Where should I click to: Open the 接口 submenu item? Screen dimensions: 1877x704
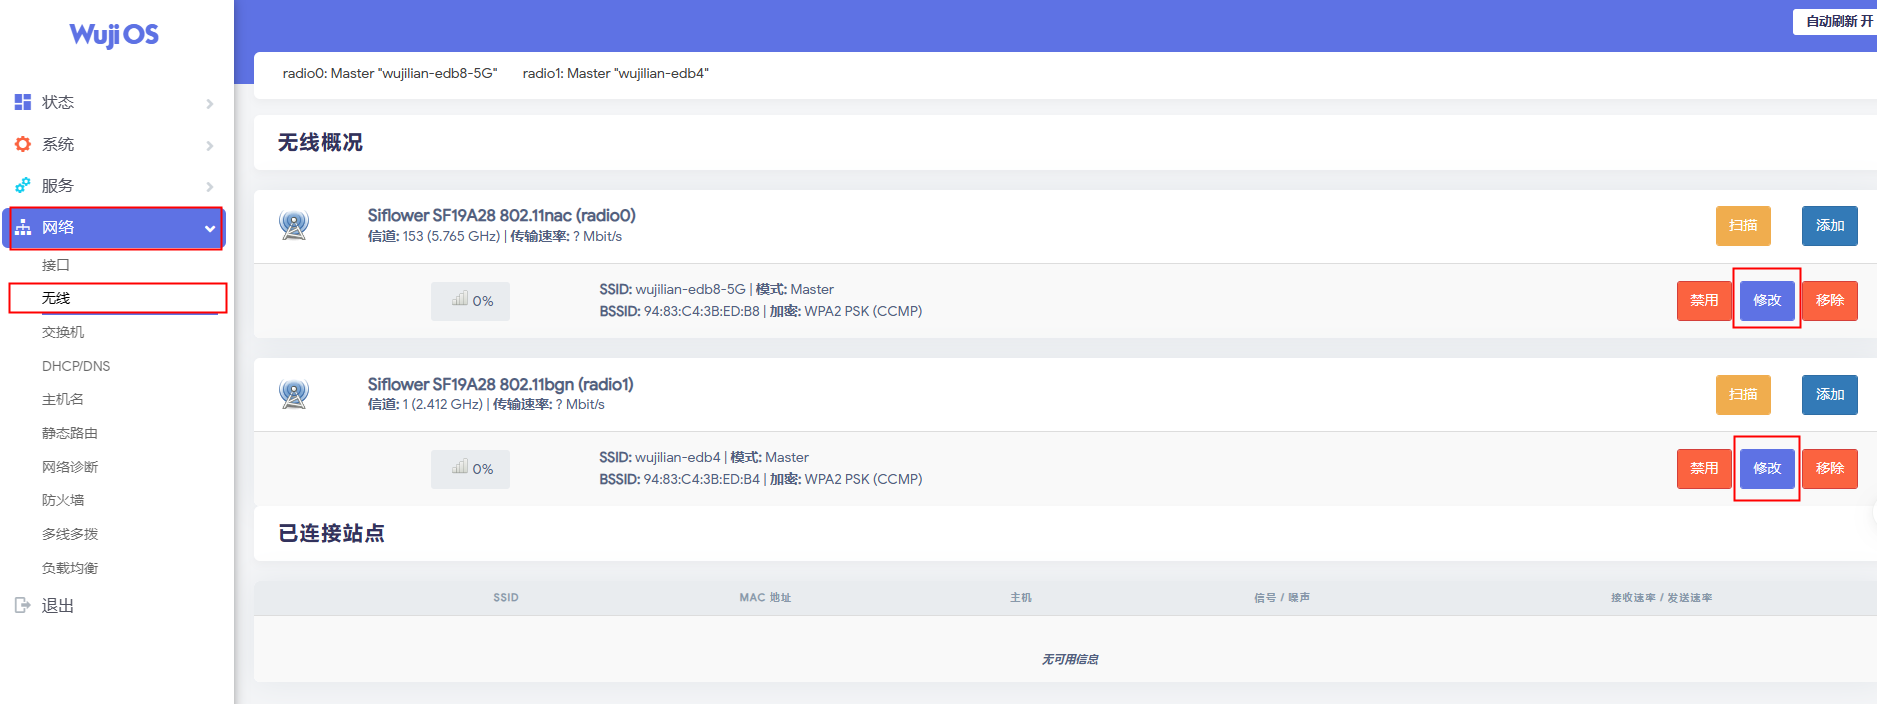(56, 265)
